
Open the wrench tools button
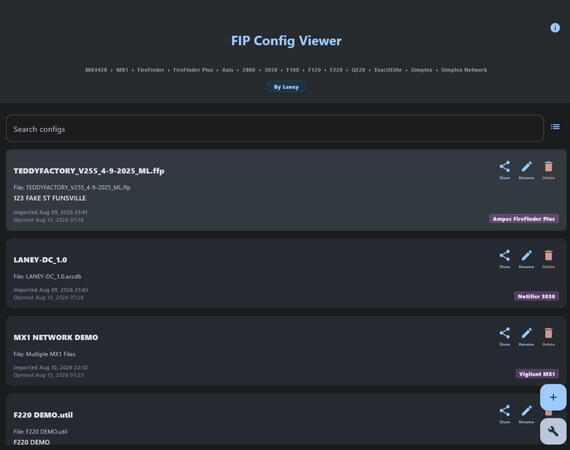pos(553,431)
